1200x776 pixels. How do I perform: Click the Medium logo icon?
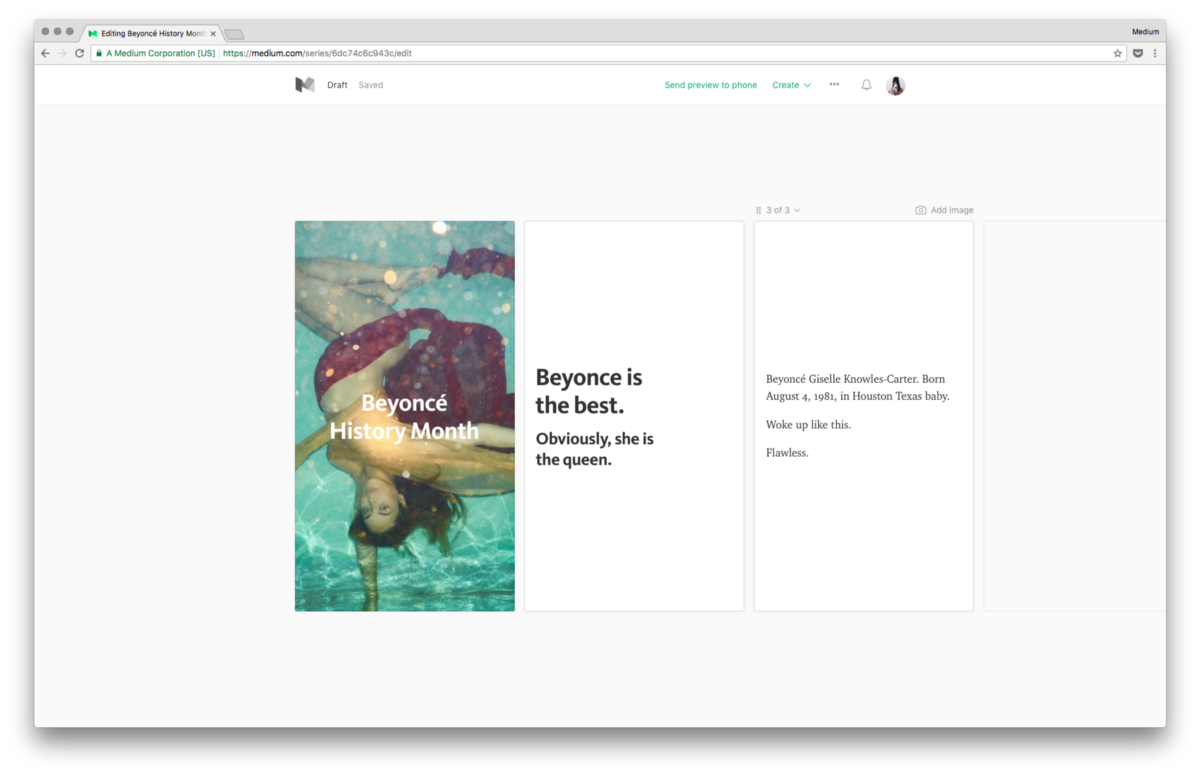pos(305,85)
